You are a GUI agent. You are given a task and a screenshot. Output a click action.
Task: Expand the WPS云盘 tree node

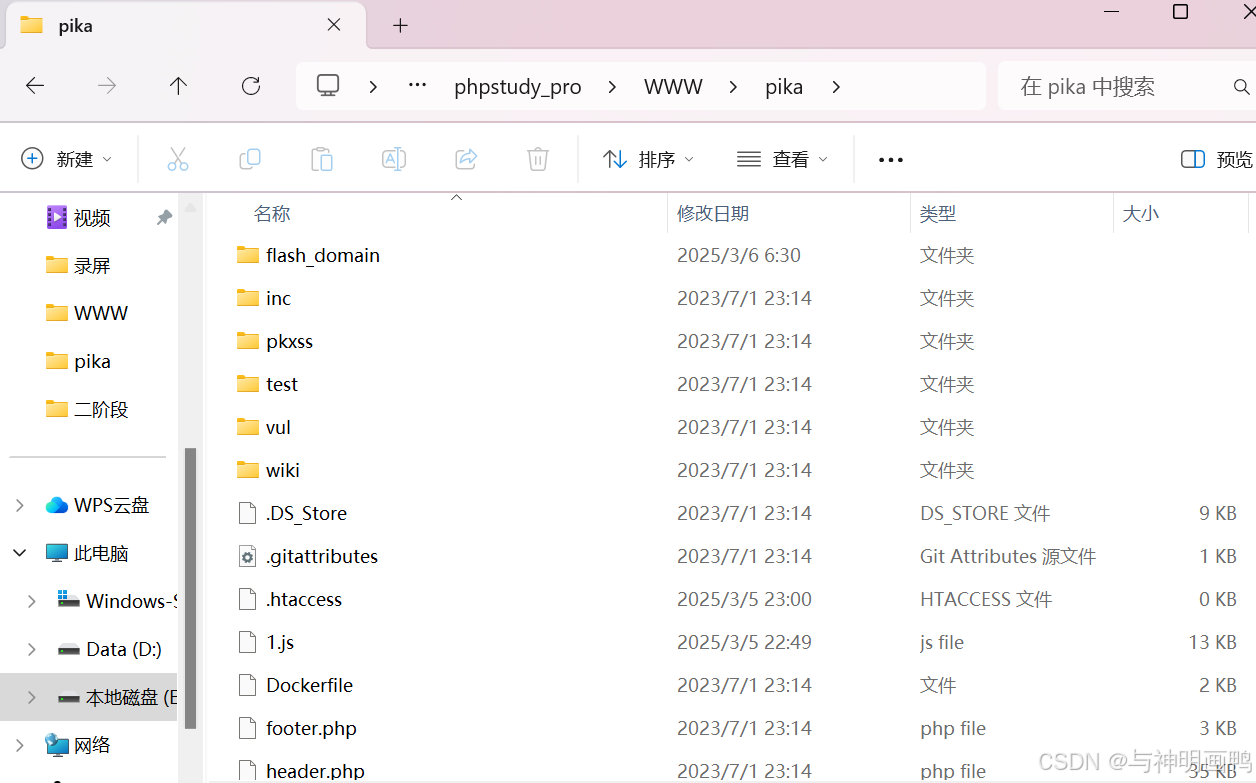point(20,505)
